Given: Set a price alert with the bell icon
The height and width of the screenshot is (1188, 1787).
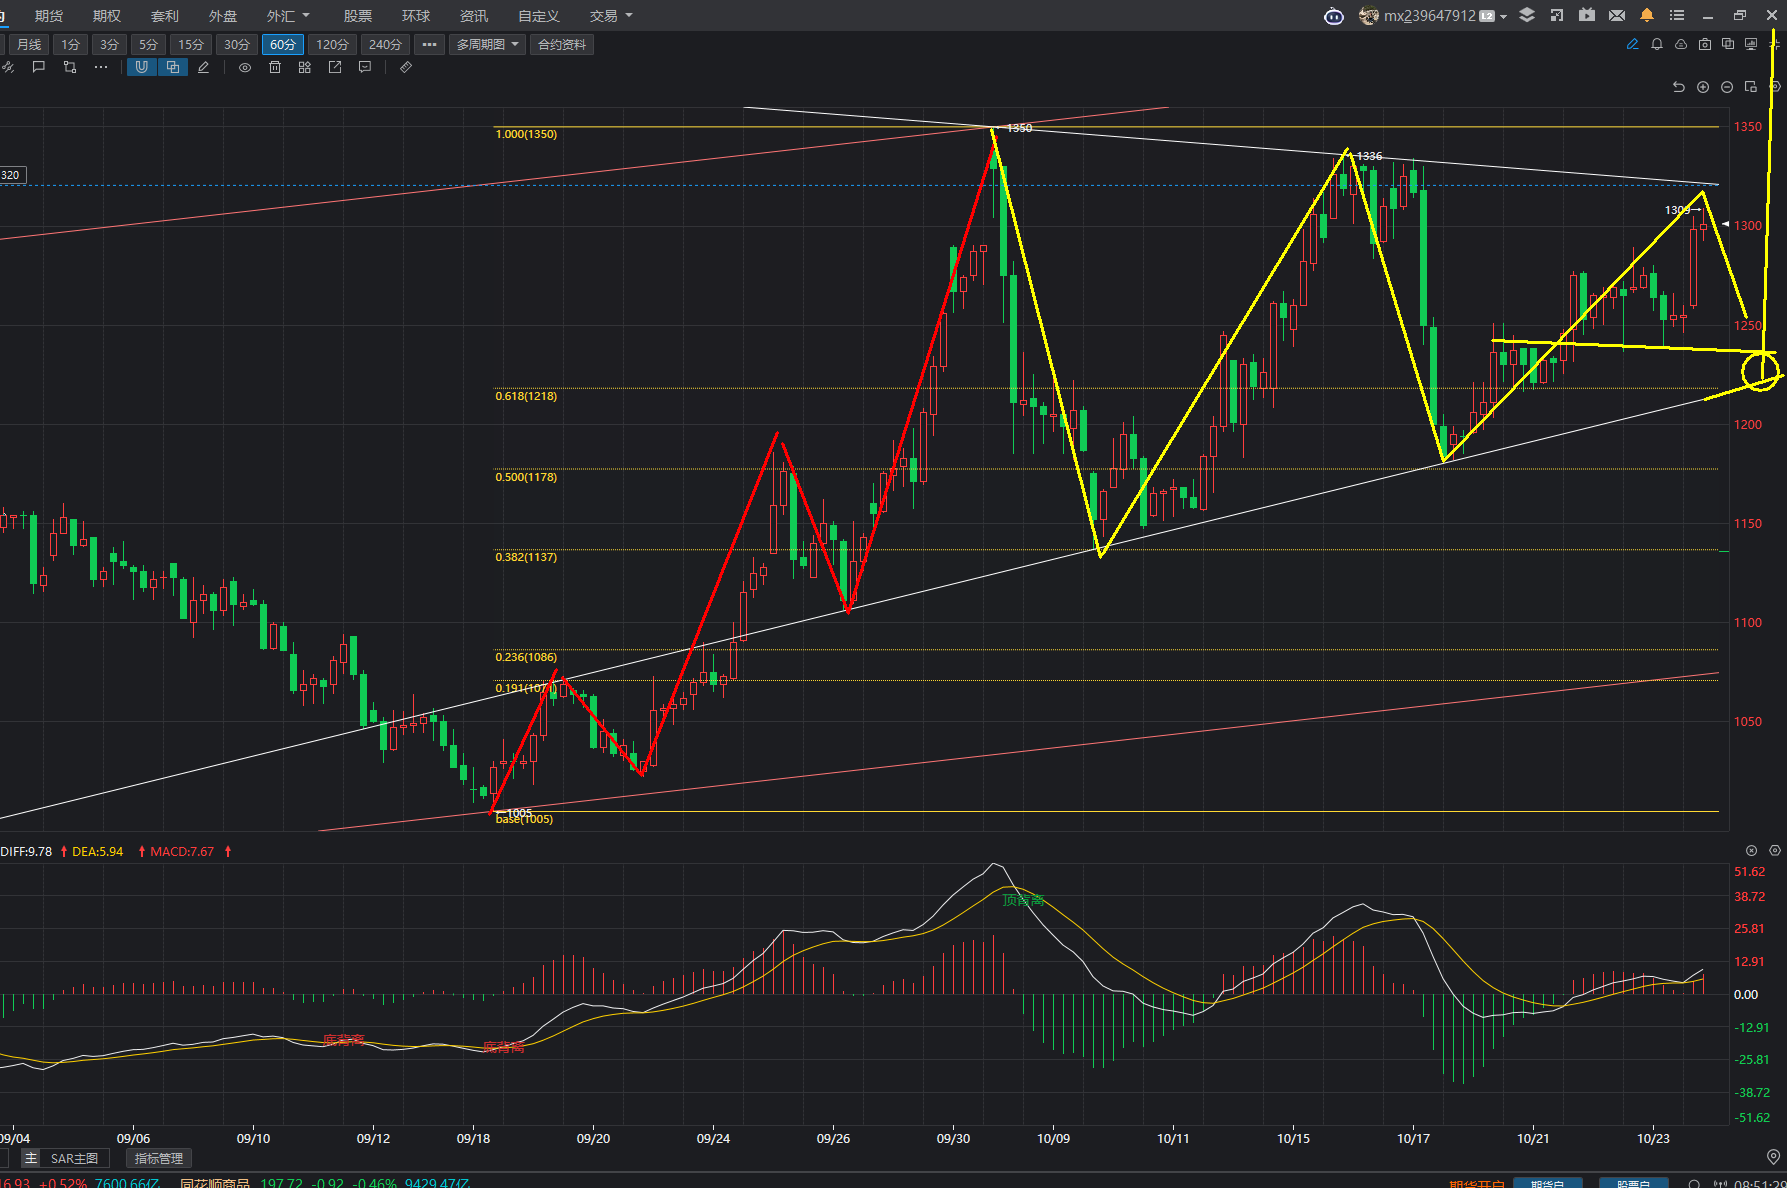Looking at the screenshot, I should [1657, 44].
